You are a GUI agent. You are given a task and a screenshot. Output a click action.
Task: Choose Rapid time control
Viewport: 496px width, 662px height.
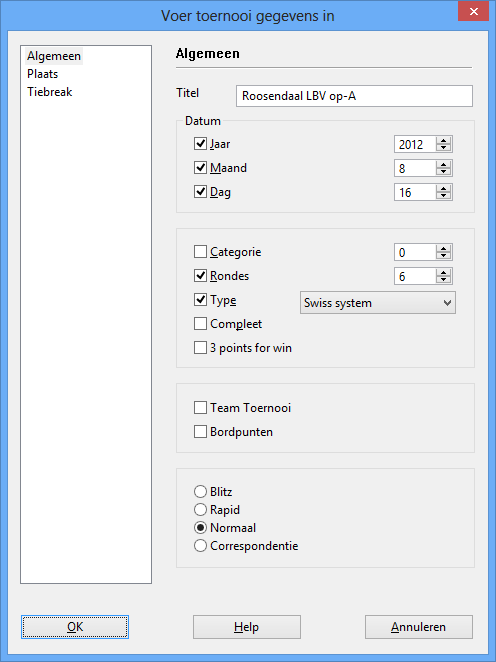[x=200, y=510]
